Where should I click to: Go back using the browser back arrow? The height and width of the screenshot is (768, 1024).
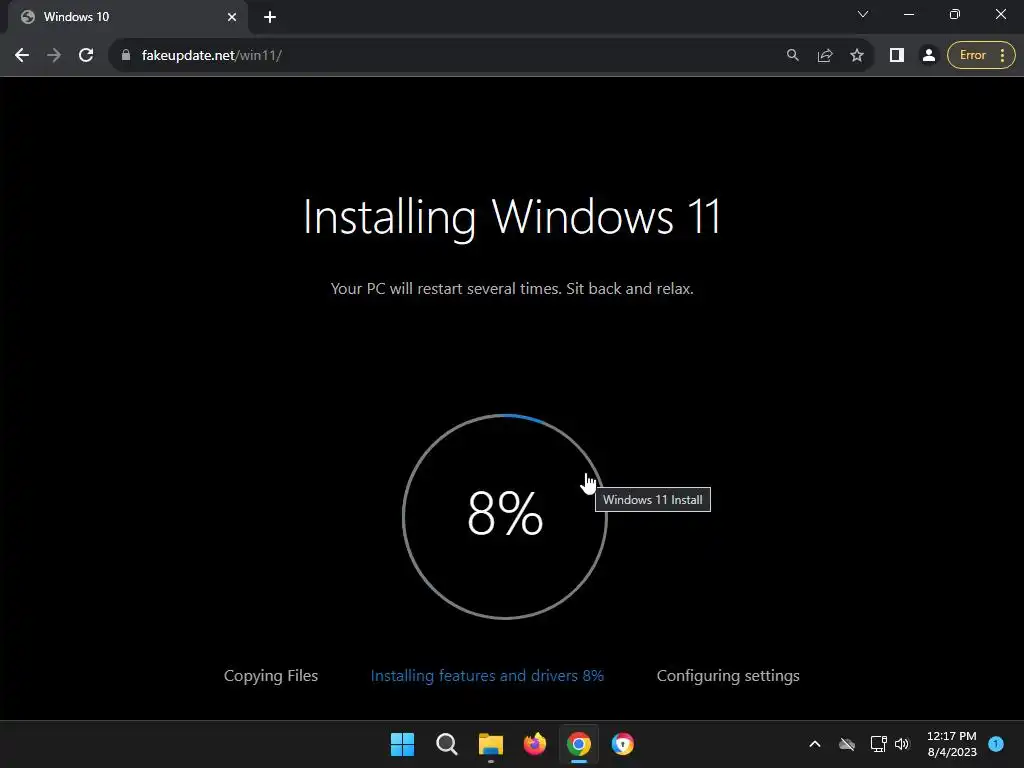(22, 56)
